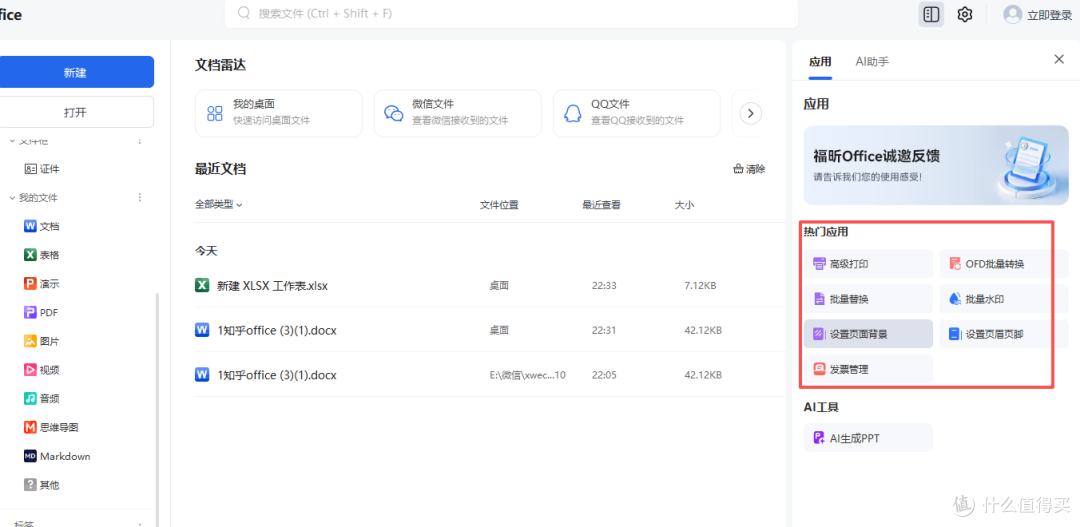Screen dimensions: 1080x527
Task: Click the OFD批量转换 icon
Action: coord(955,264)
